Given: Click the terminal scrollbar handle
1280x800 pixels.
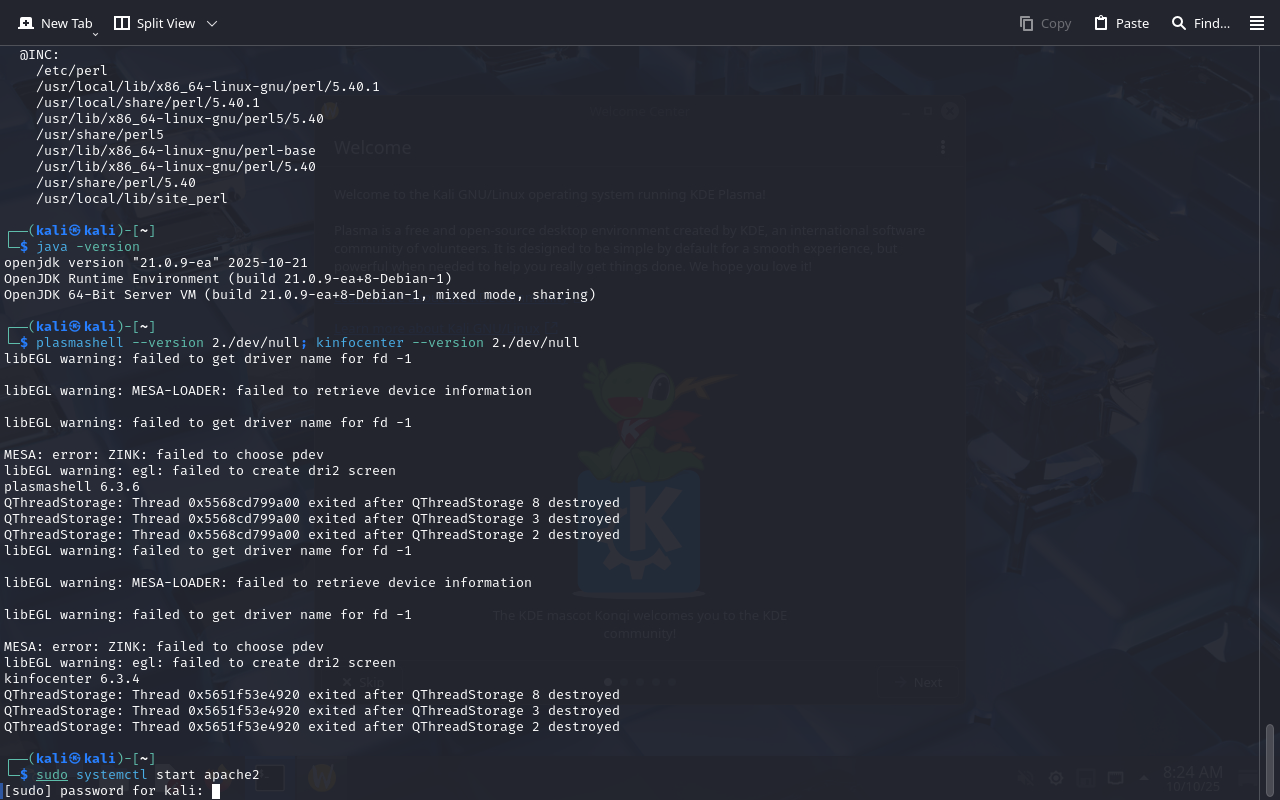Looking at the screenshot, I should point(1270,760).
